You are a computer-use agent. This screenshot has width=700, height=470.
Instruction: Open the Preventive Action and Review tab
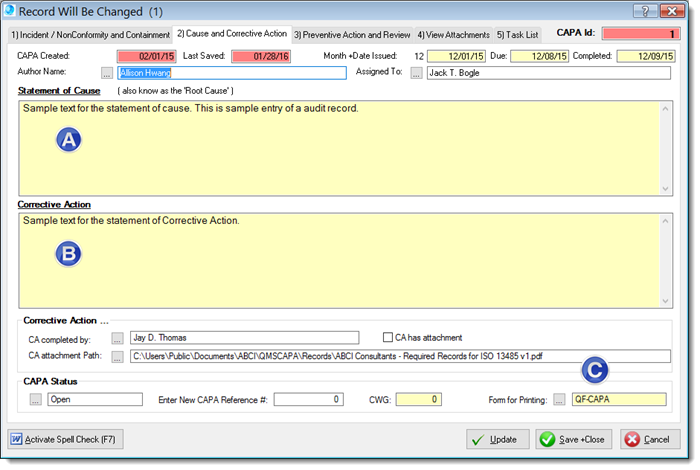tap(351, 34)
